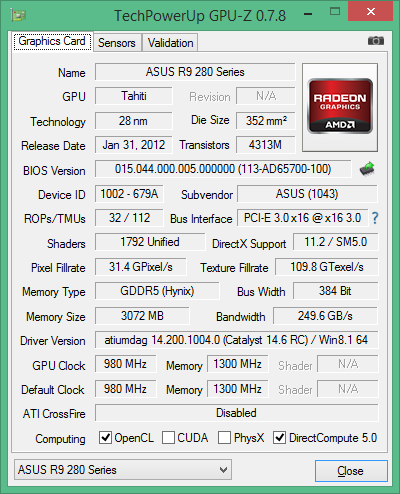The height and width of the screenshot is (494, 400).
Task: Click the Transistors value 4313M
Action: tap(266, 145)
